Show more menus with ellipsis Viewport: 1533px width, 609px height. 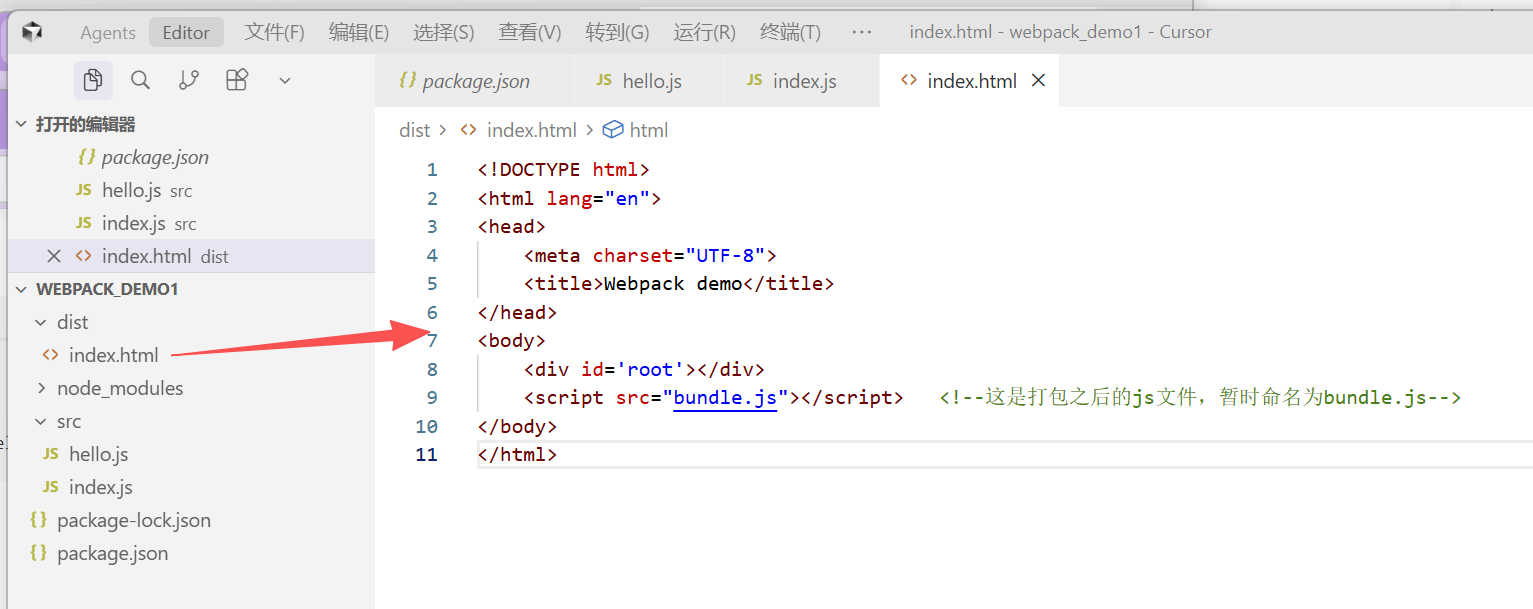(861, 32)
